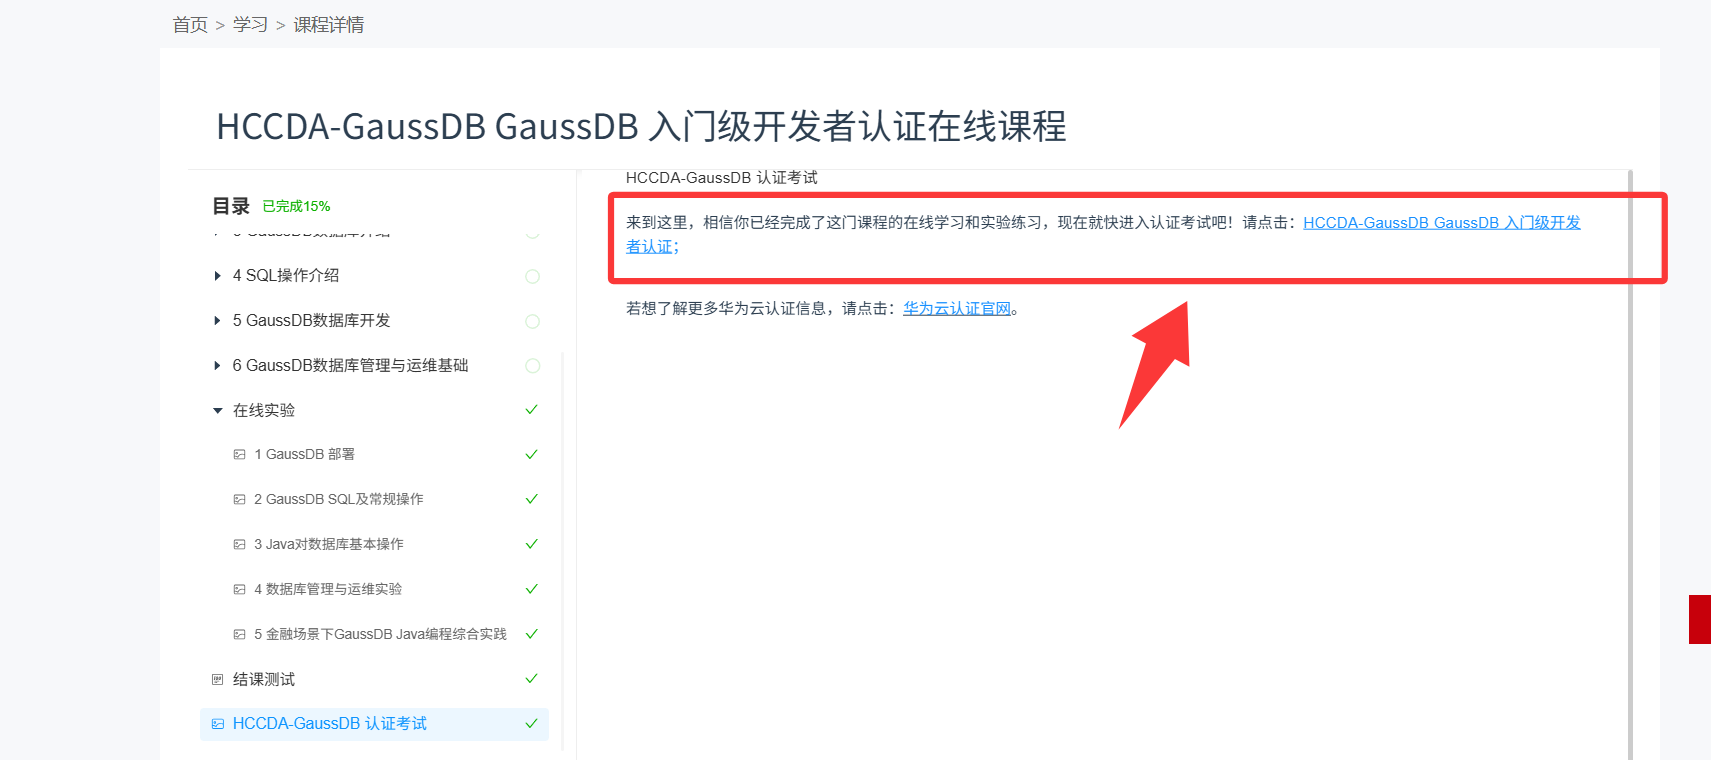Open the 结课测试 item

264,680
